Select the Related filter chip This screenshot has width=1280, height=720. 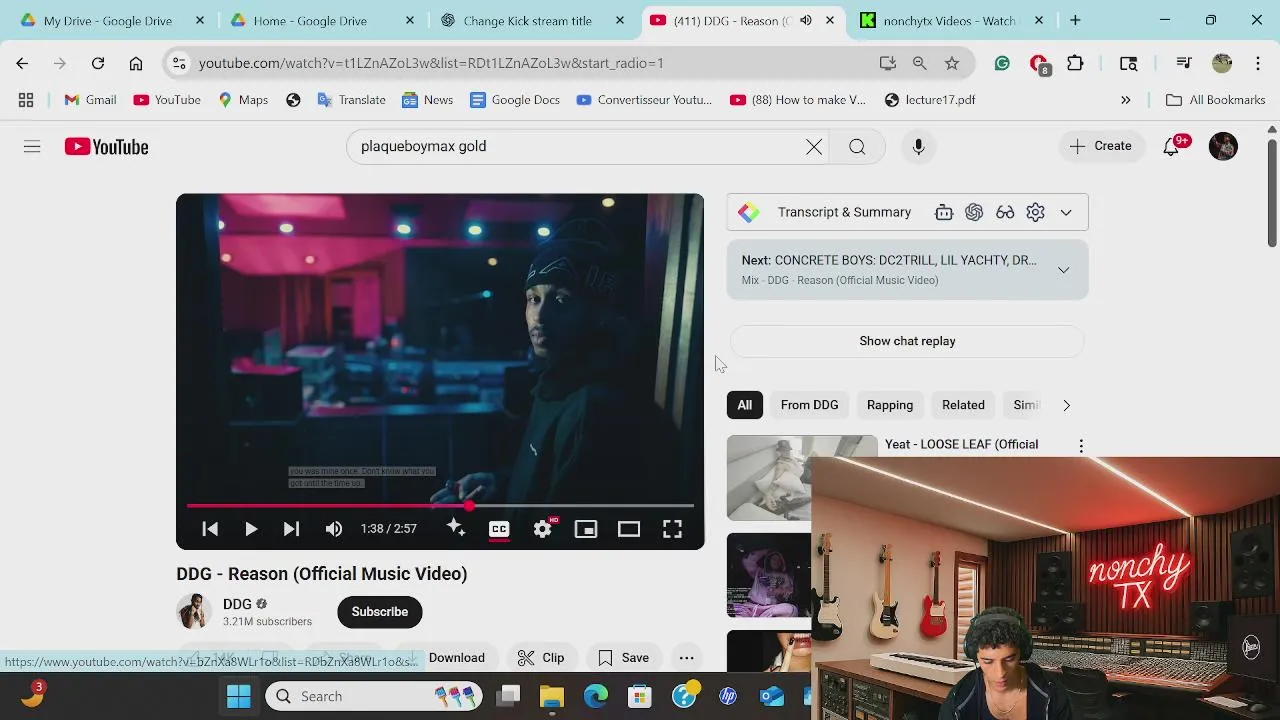[963, 405]
